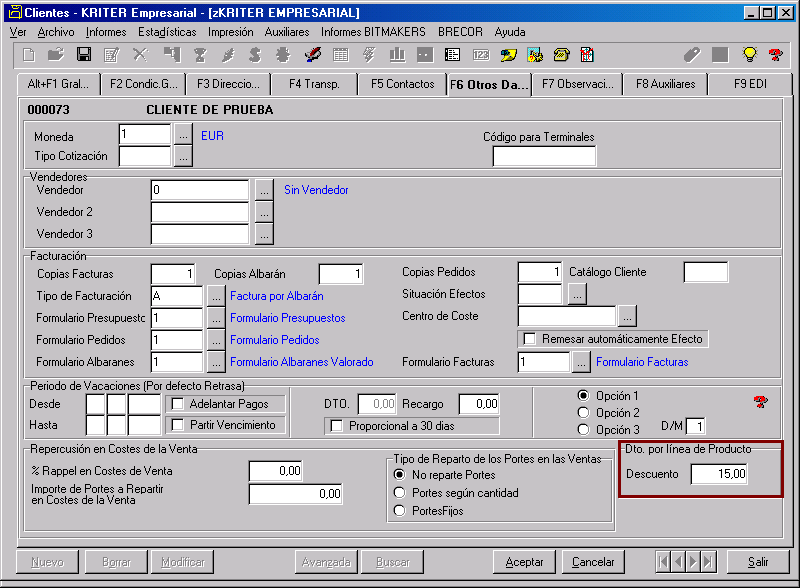
Task: Switch to the F5 Contactos tab
Action: pyautogui.click(x=403, y=84)
